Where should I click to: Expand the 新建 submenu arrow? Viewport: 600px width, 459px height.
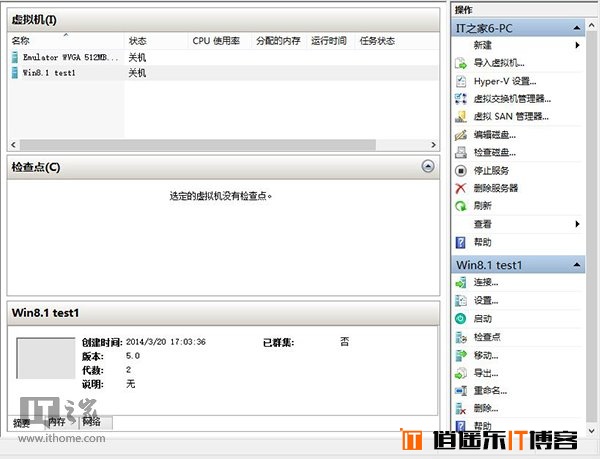click(x=577, y=45)
